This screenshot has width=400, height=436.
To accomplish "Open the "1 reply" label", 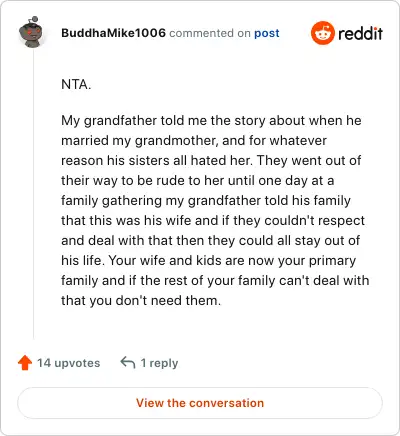I will pos(159,363).
